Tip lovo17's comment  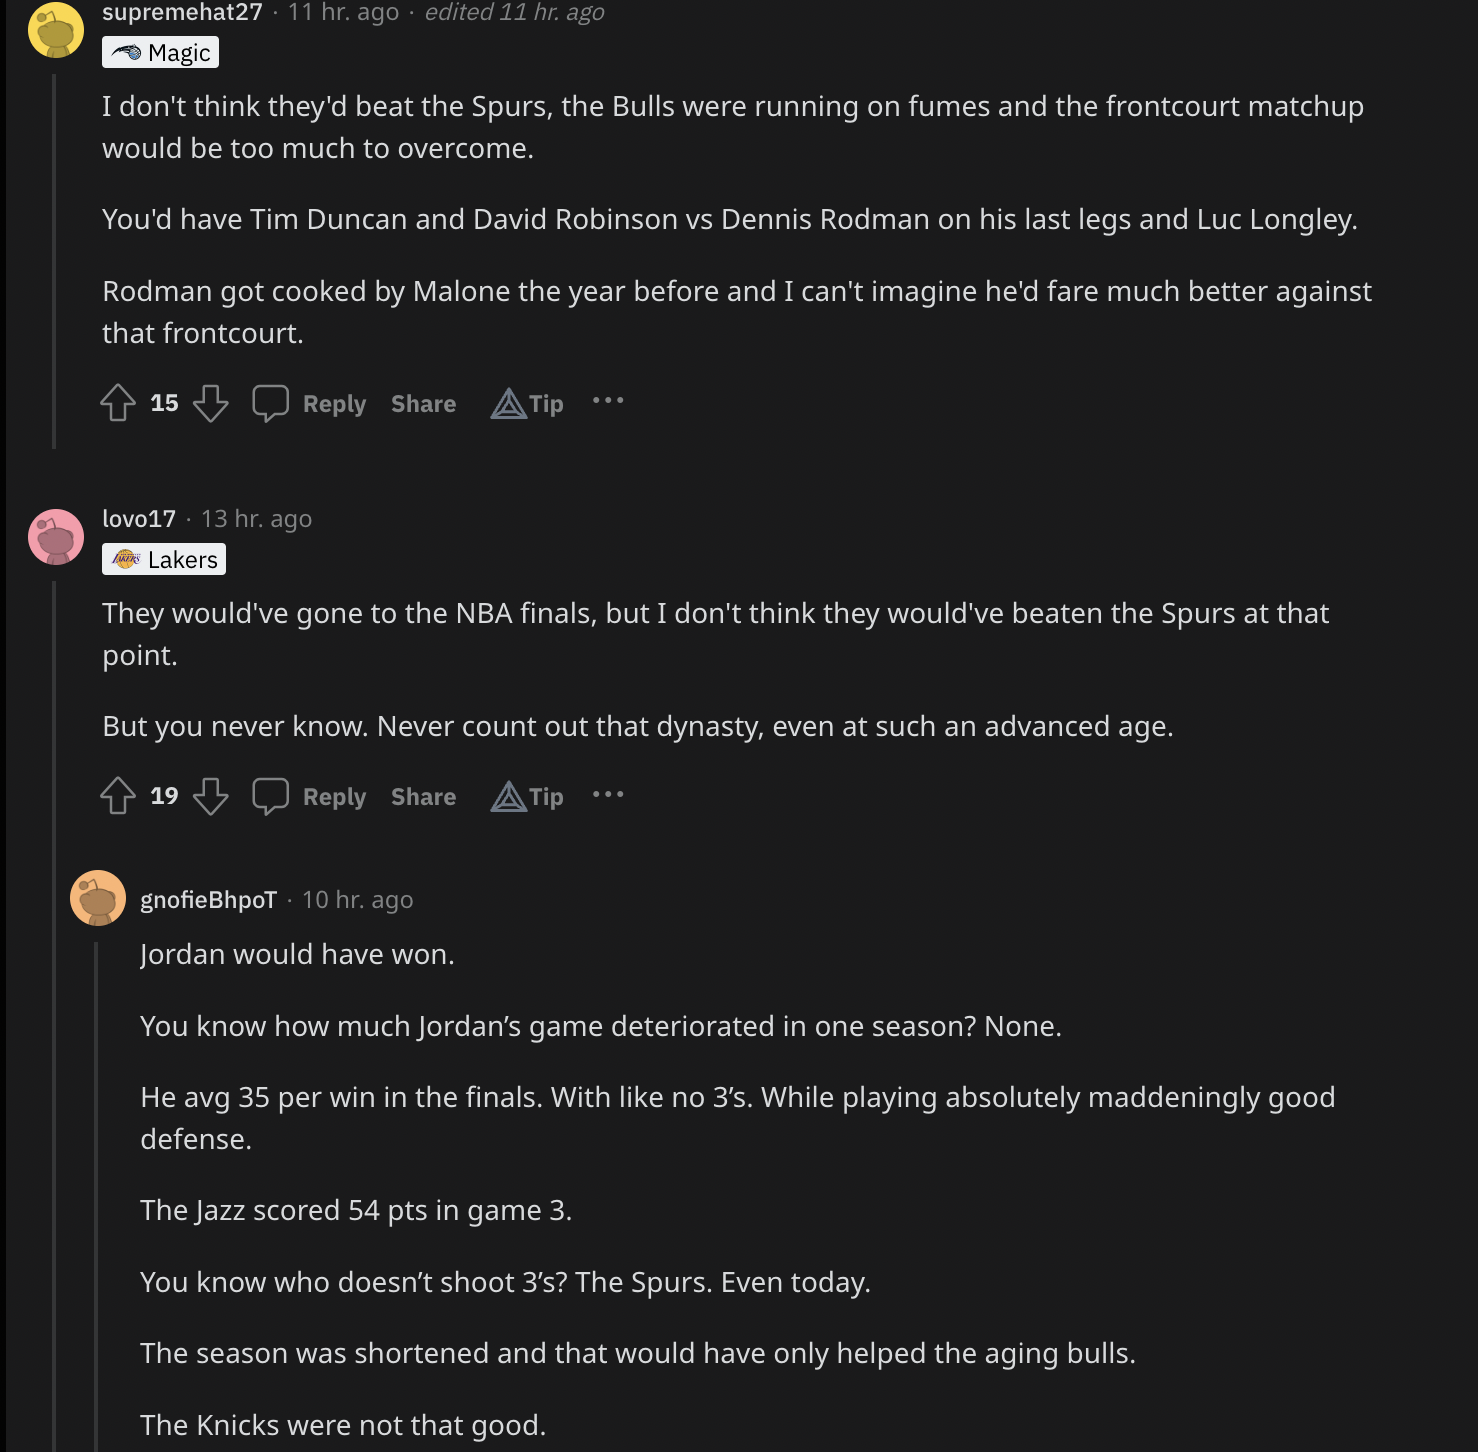click(527, 796)
